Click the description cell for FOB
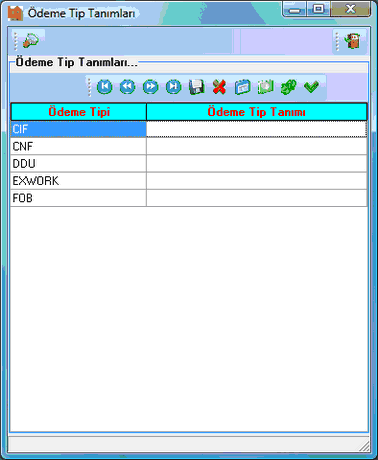The height and width of the screenshot is (460, 378). click(x=257, y=198)
